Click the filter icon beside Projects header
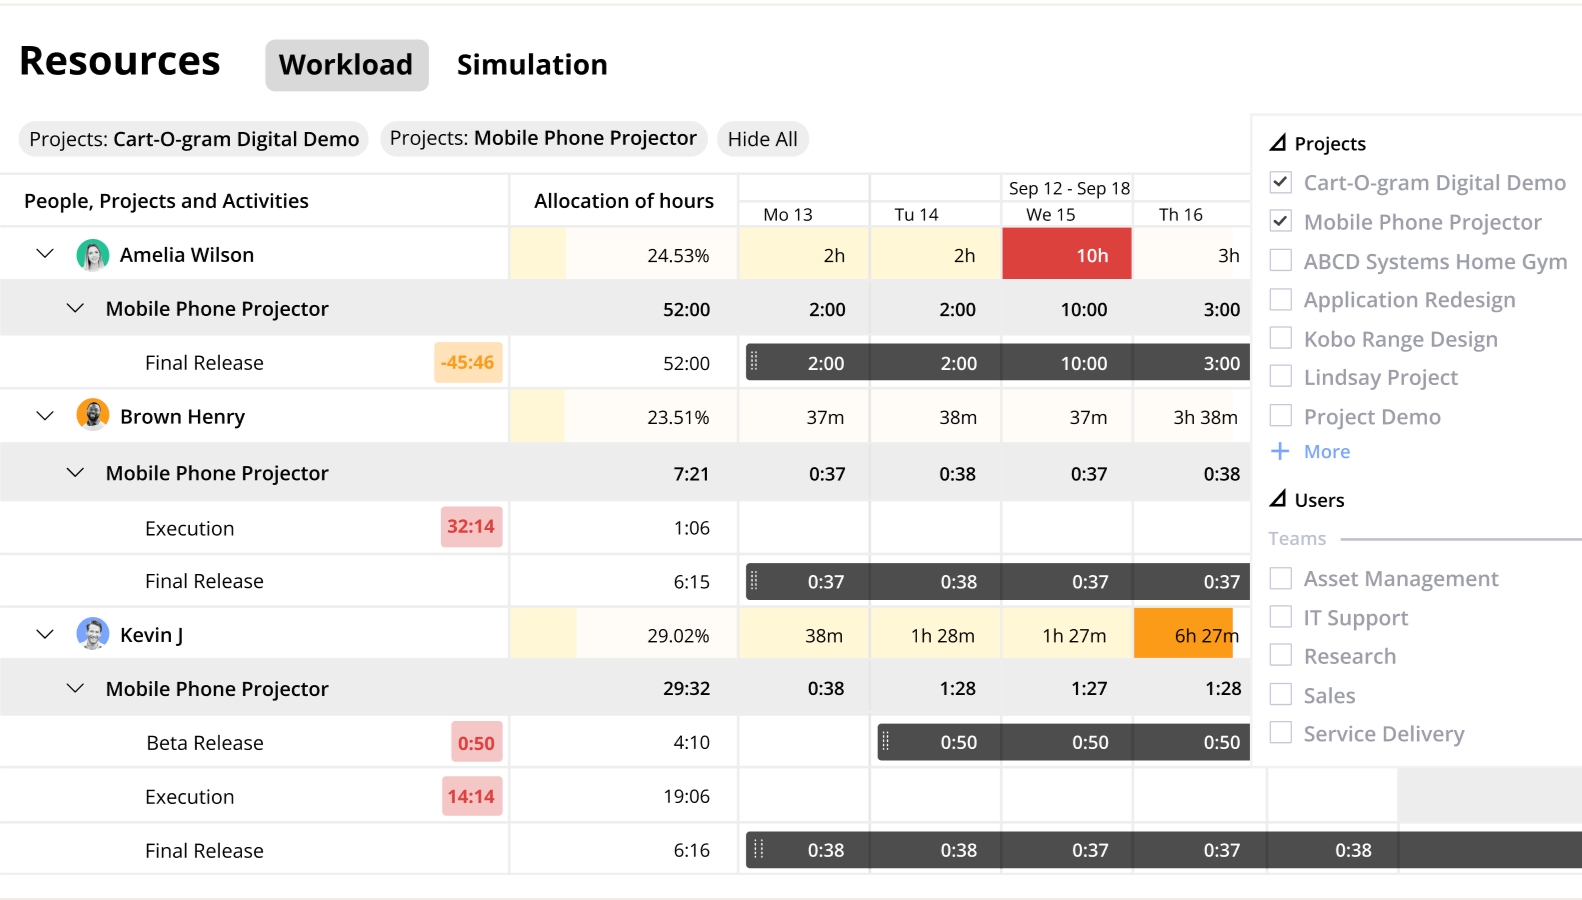1582x900 pixels. click(1281, 142)
